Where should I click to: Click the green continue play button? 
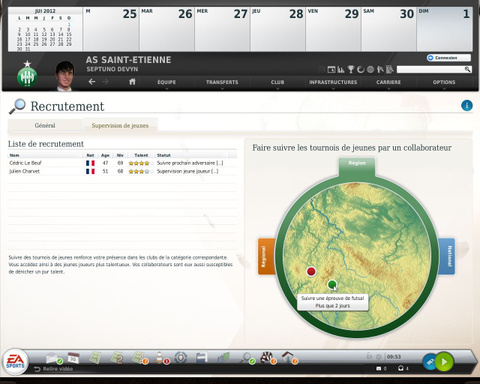[x=444, y=362]
